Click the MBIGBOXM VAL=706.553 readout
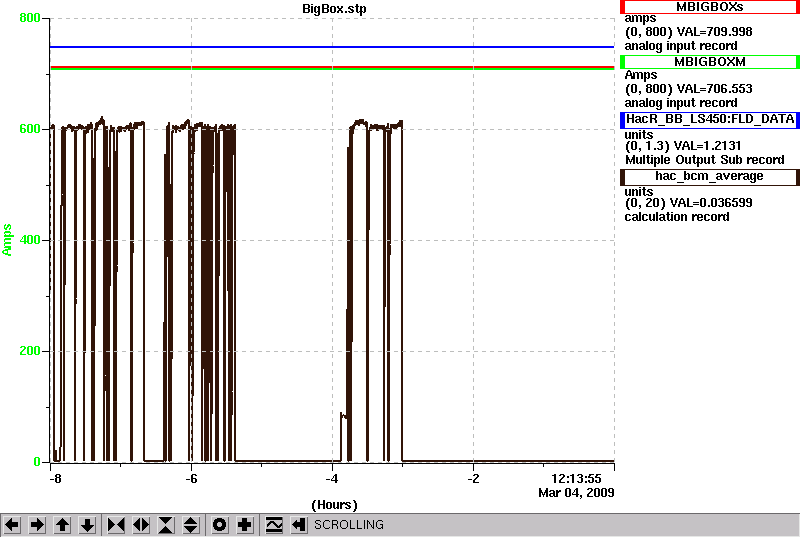This screenshot has width=800, height=537. (714, 89)
